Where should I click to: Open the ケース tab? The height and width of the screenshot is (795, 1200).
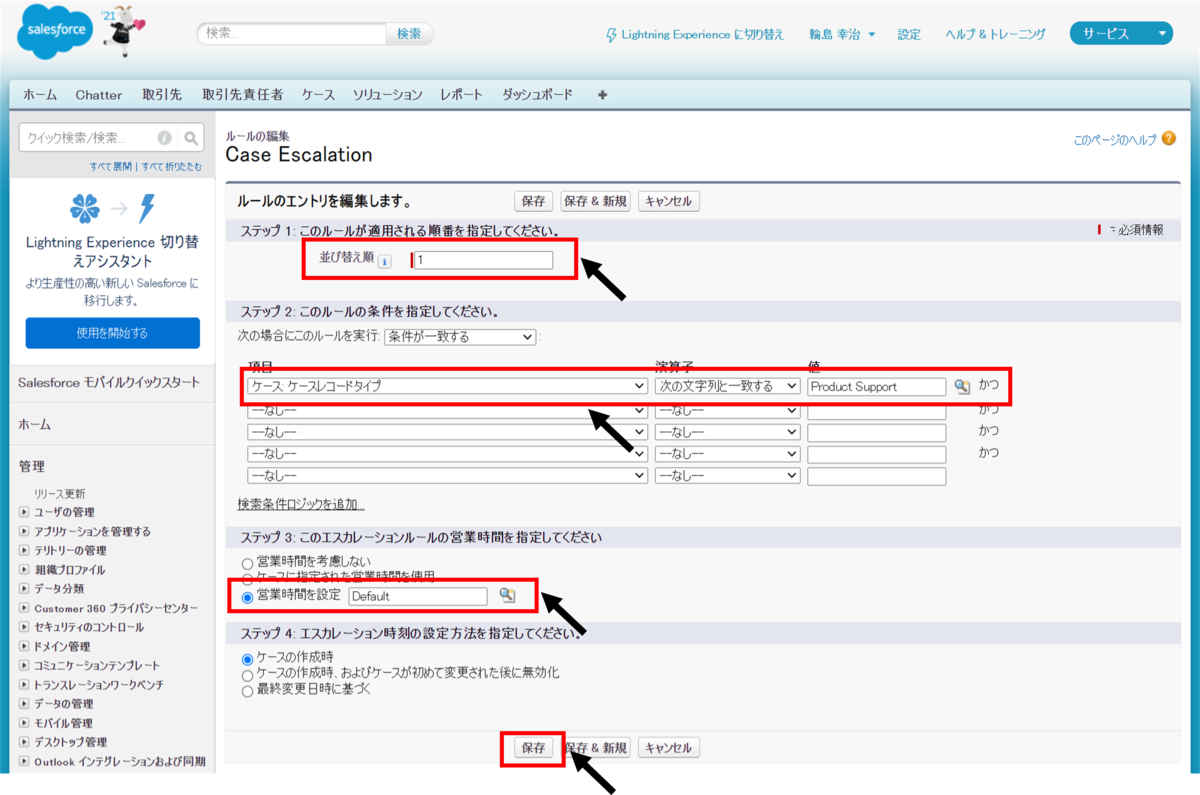(x=318, y=95)
